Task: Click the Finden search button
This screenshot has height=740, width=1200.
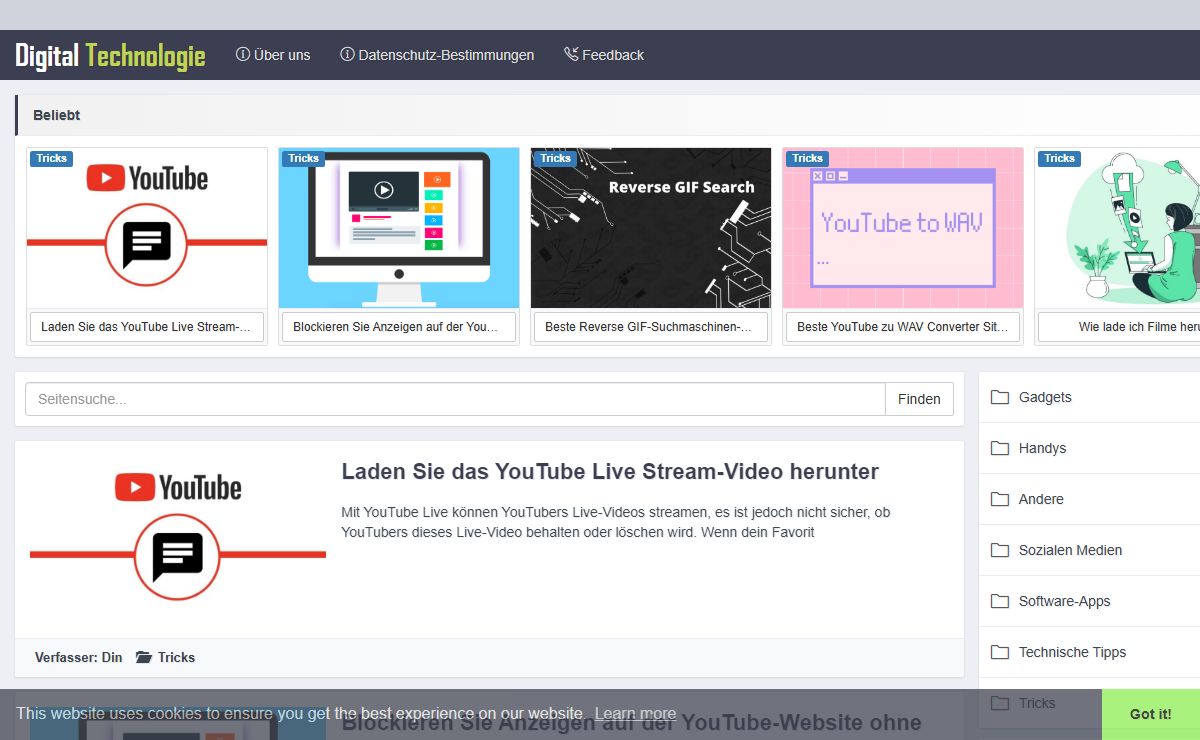Action: [x=919, y=399]
